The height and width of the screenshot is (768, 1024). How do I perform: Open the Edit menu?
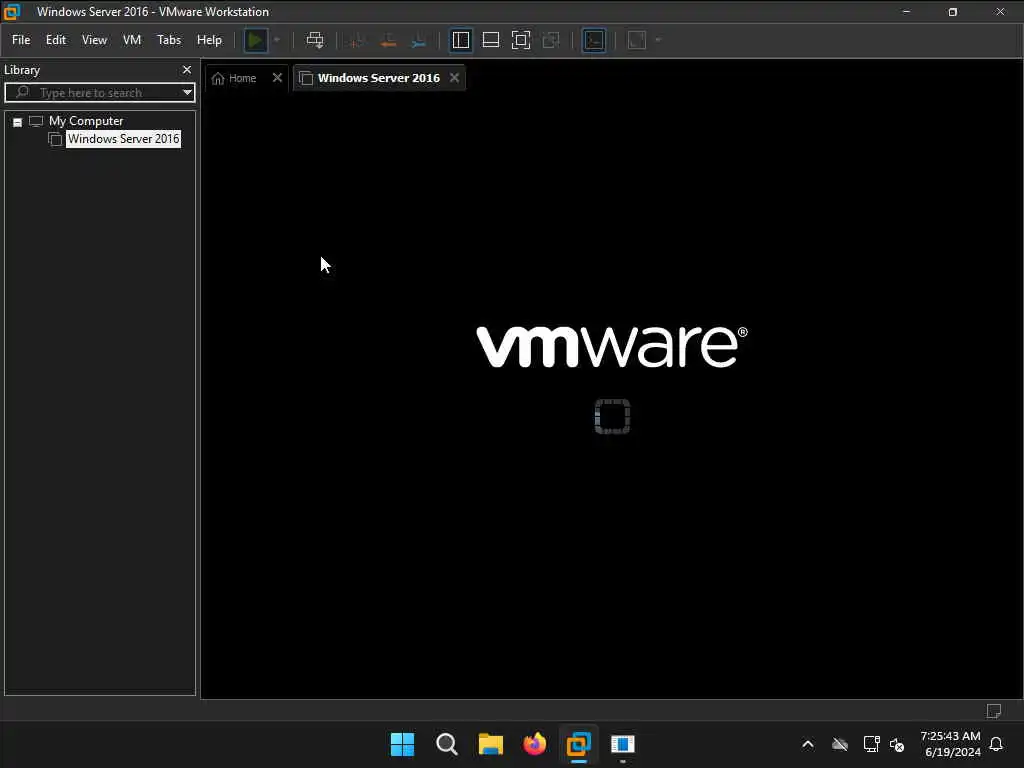tap(56, 40)
